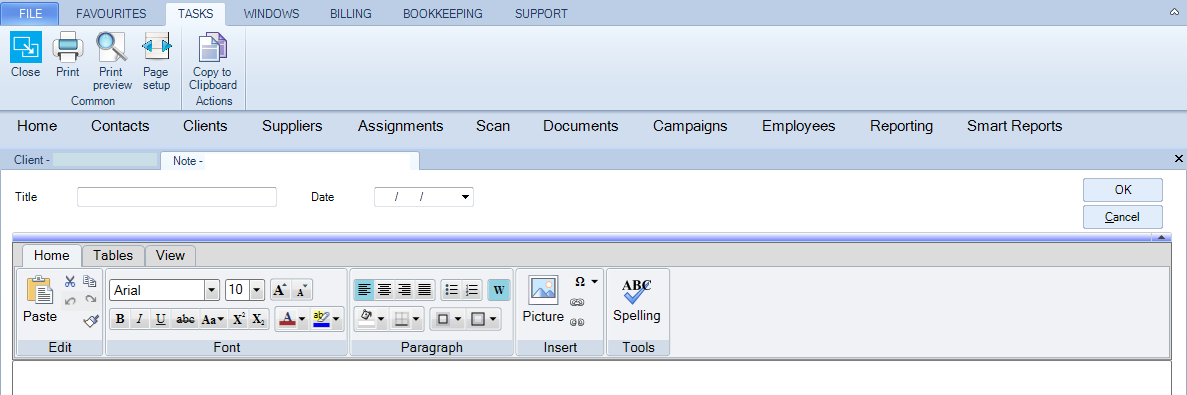
Task: Run the Spelling check
Action: (x=637, y=300)
